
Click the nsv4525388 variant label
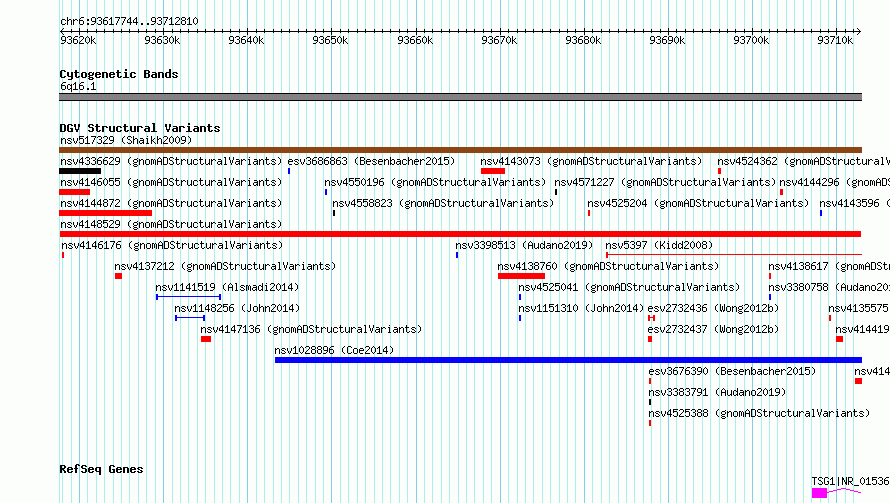[x=759, y=413]
